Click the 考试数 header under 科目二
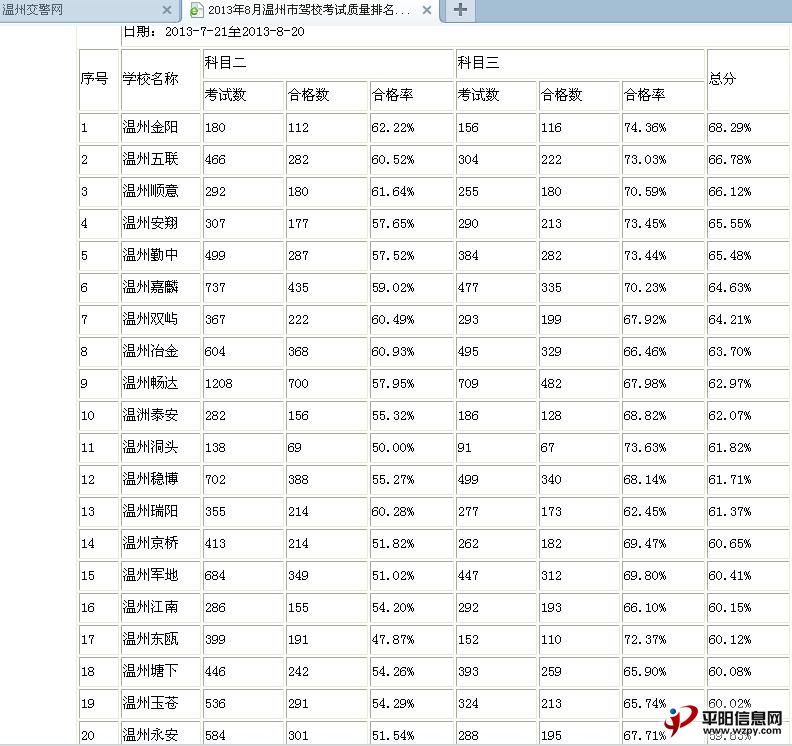This screenshot has width=792, height=746. [225, 94]
